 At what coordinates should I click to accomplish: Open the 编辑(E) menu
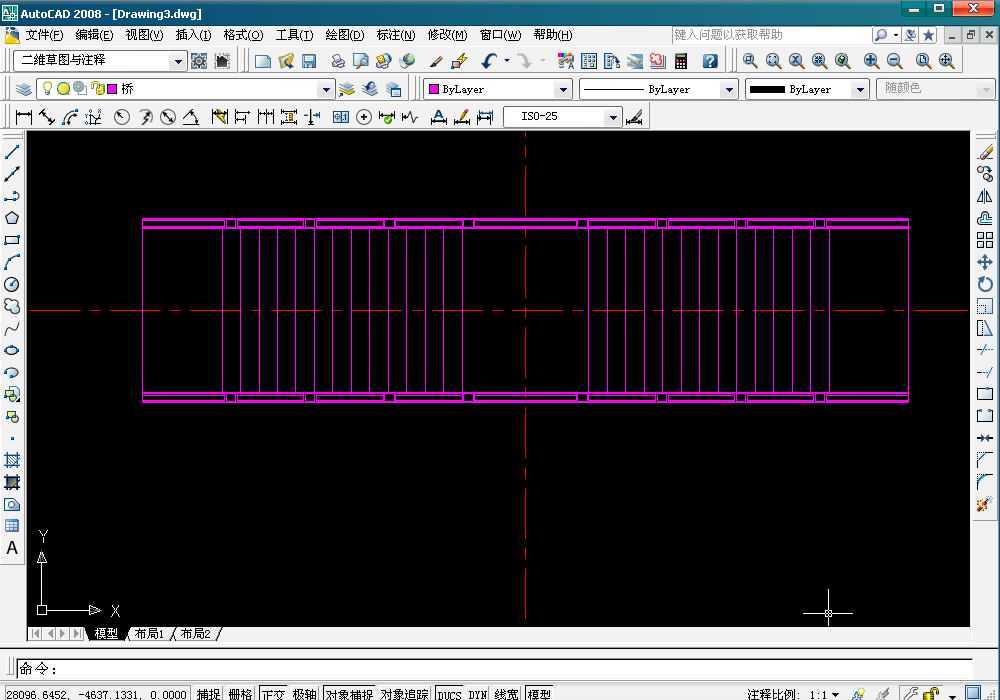(x=94, y=34)
